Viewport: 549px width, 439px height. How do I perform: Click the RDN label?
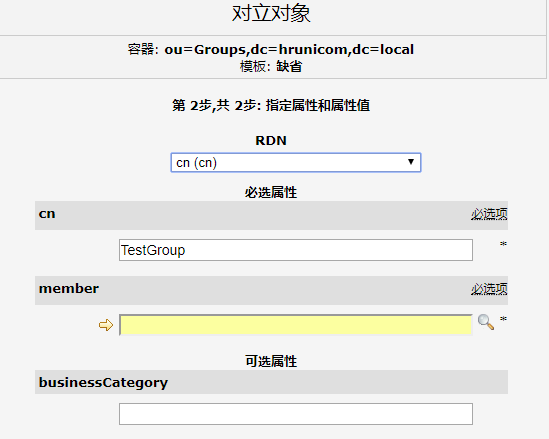pyautogui.click(x=271, y=140)
